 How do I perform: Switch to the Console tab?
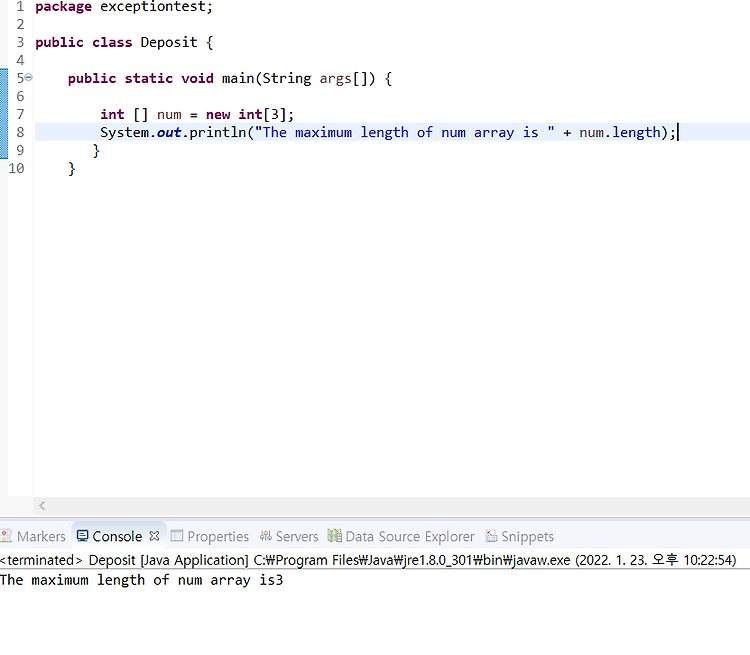[117, 536]
